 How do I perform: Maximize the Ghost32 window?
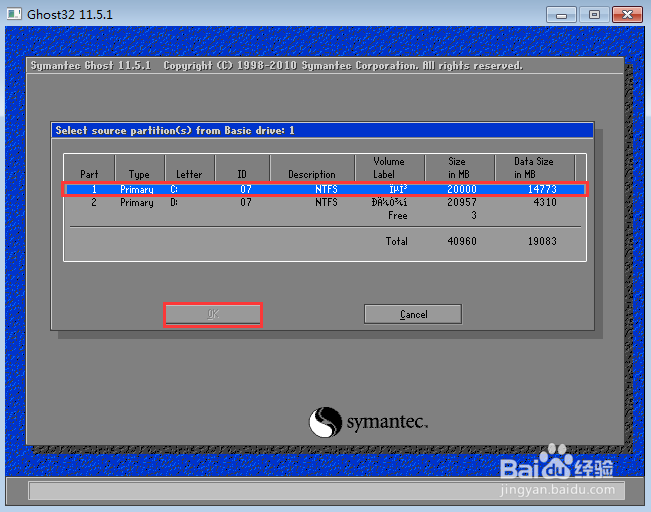(594, 15)
